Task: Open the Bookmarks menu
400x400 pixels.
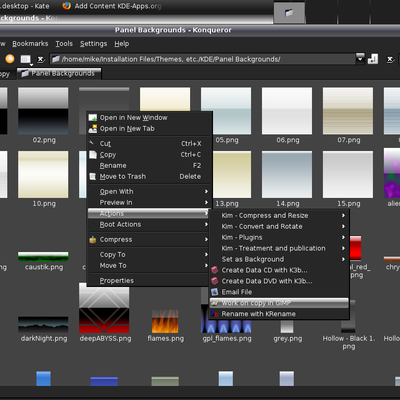Action: point(30,44)
